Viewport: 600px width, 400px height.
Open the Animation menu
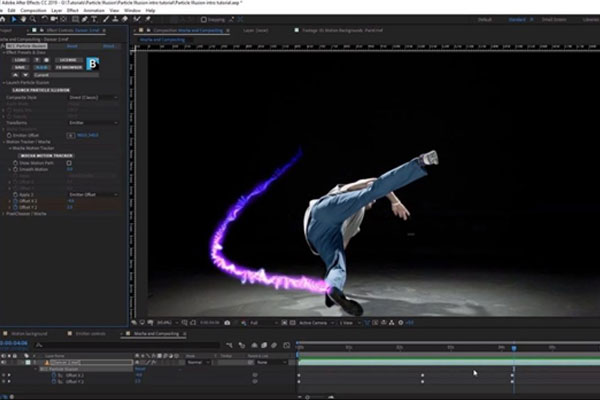tap(94, 10)
